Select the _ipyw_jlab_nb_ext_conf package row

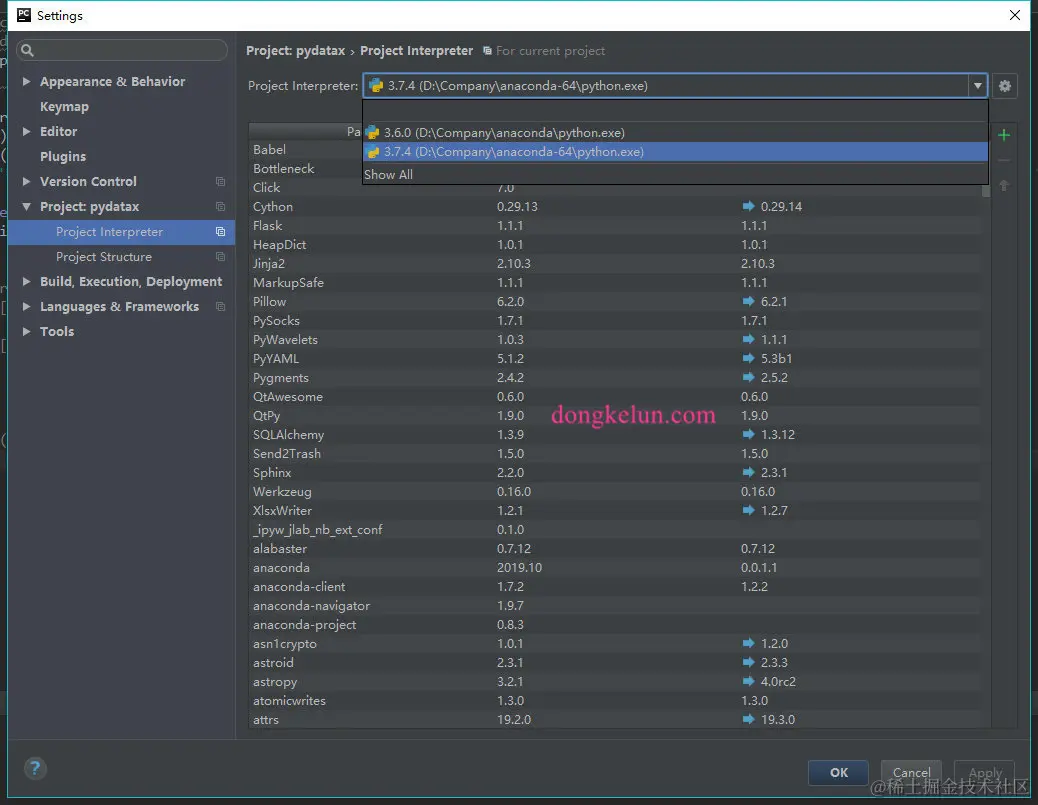coord(616,530)
